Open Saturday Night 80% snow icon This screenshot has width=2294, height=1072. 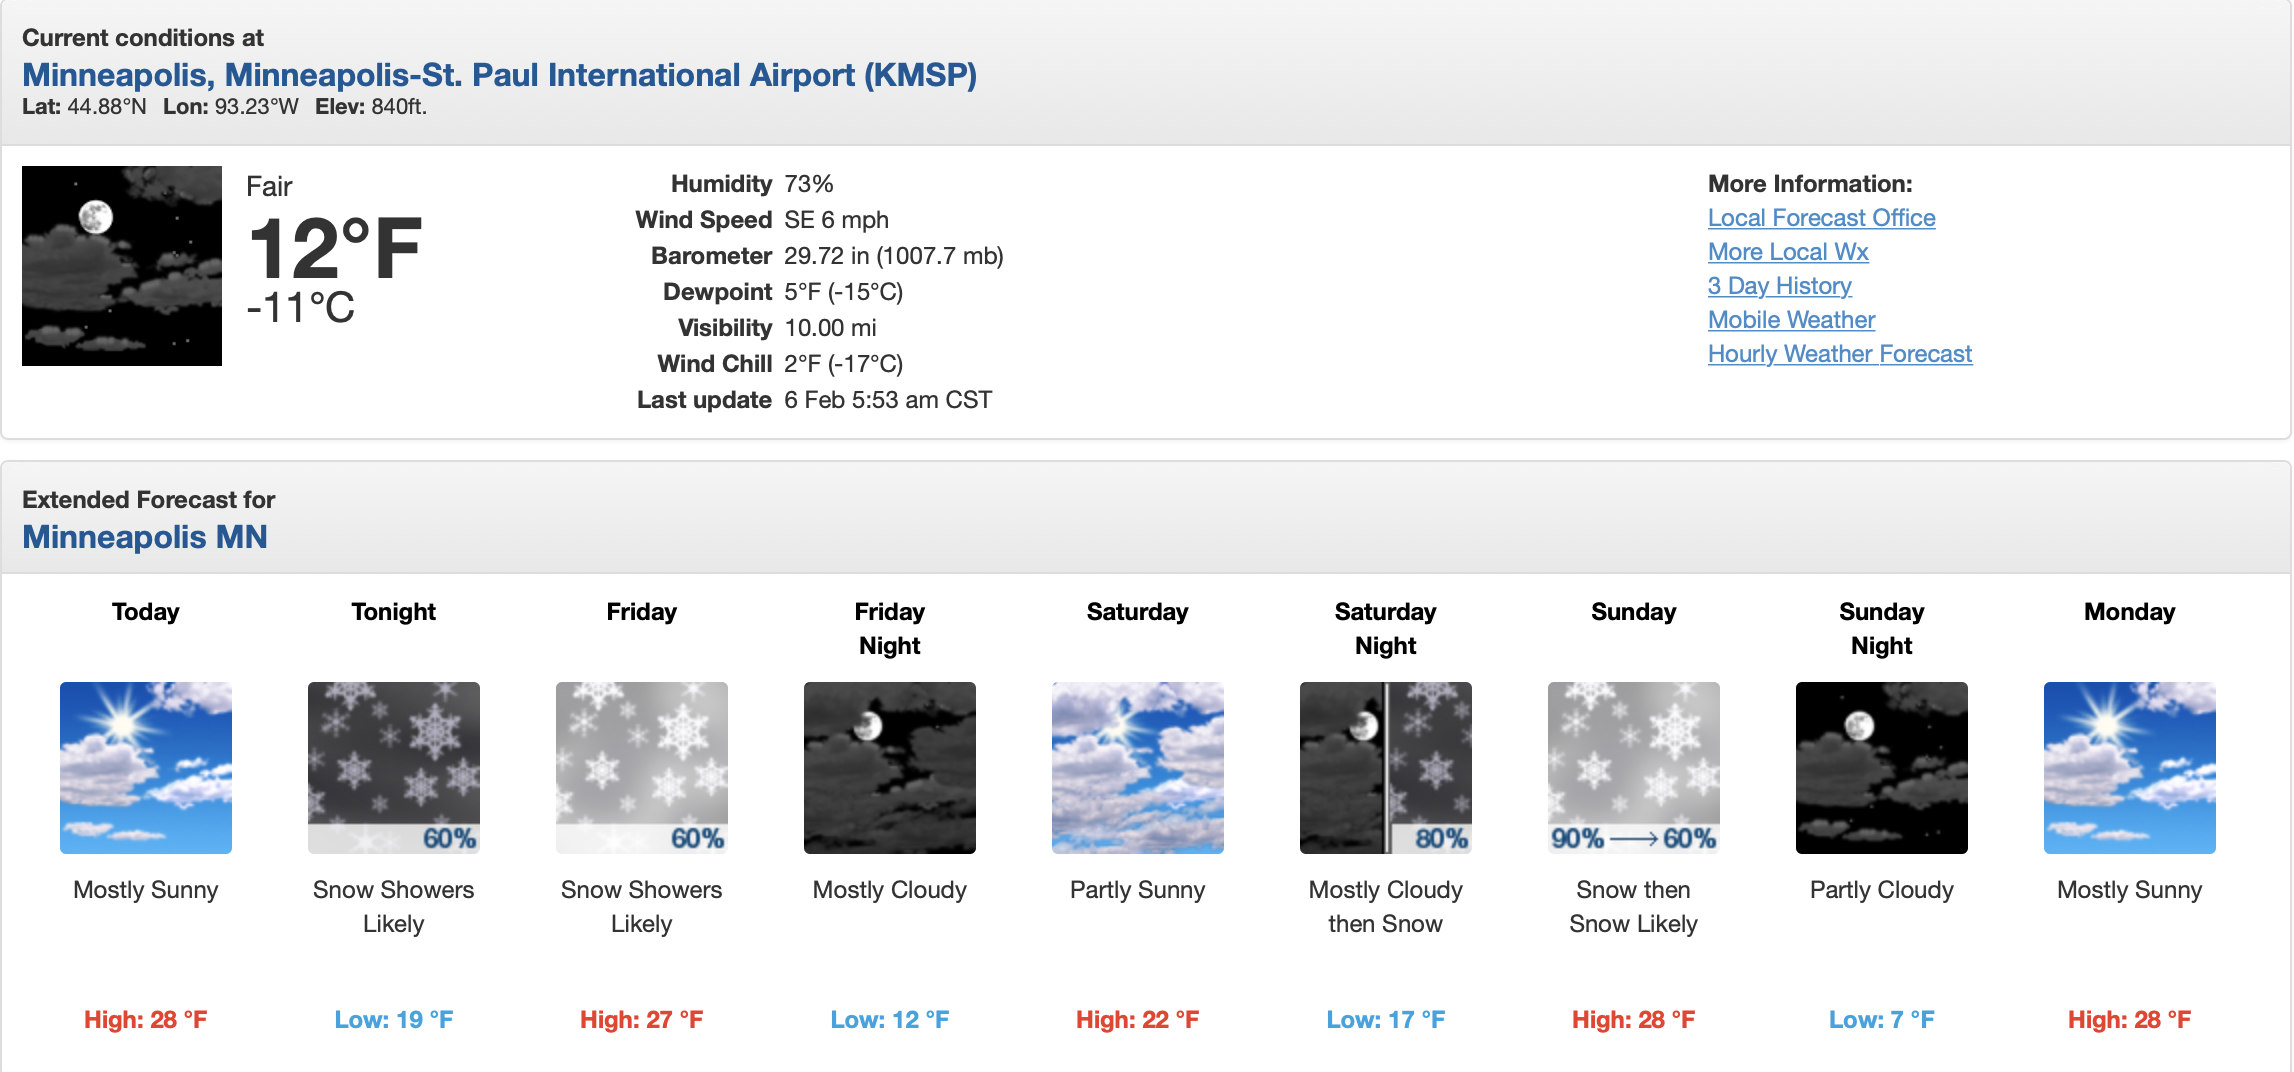(x=1386, y=768)
